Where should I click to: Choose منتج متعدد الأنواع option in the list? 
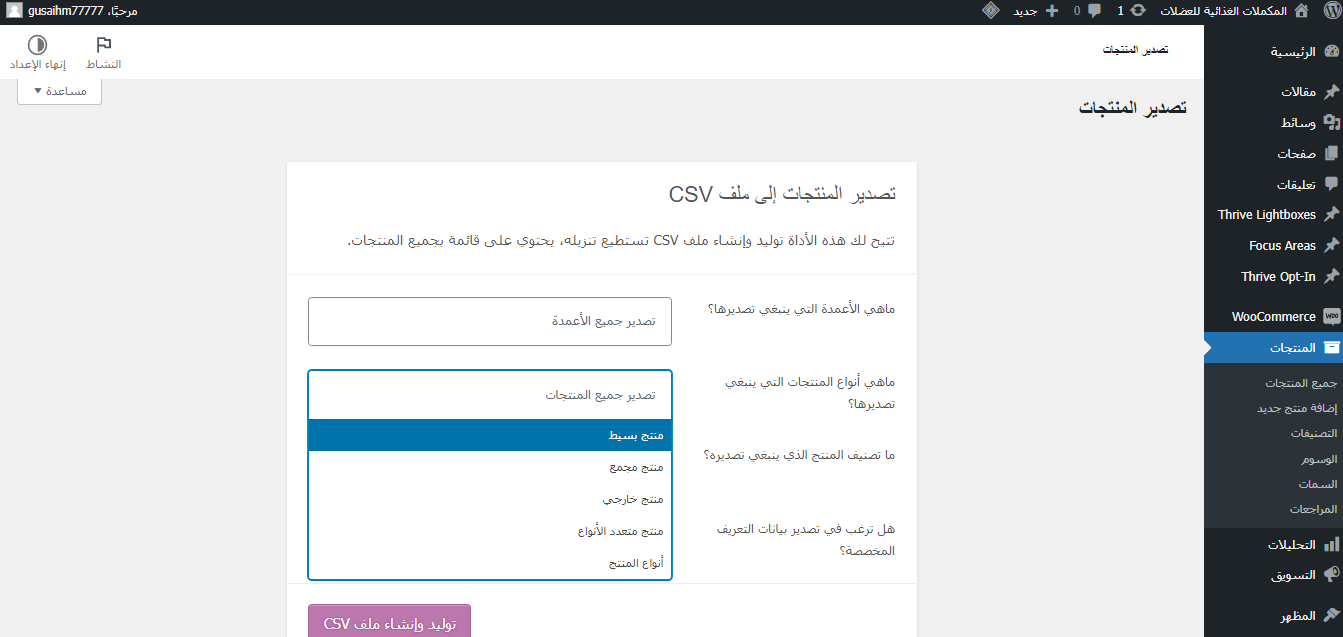point(490,532)
